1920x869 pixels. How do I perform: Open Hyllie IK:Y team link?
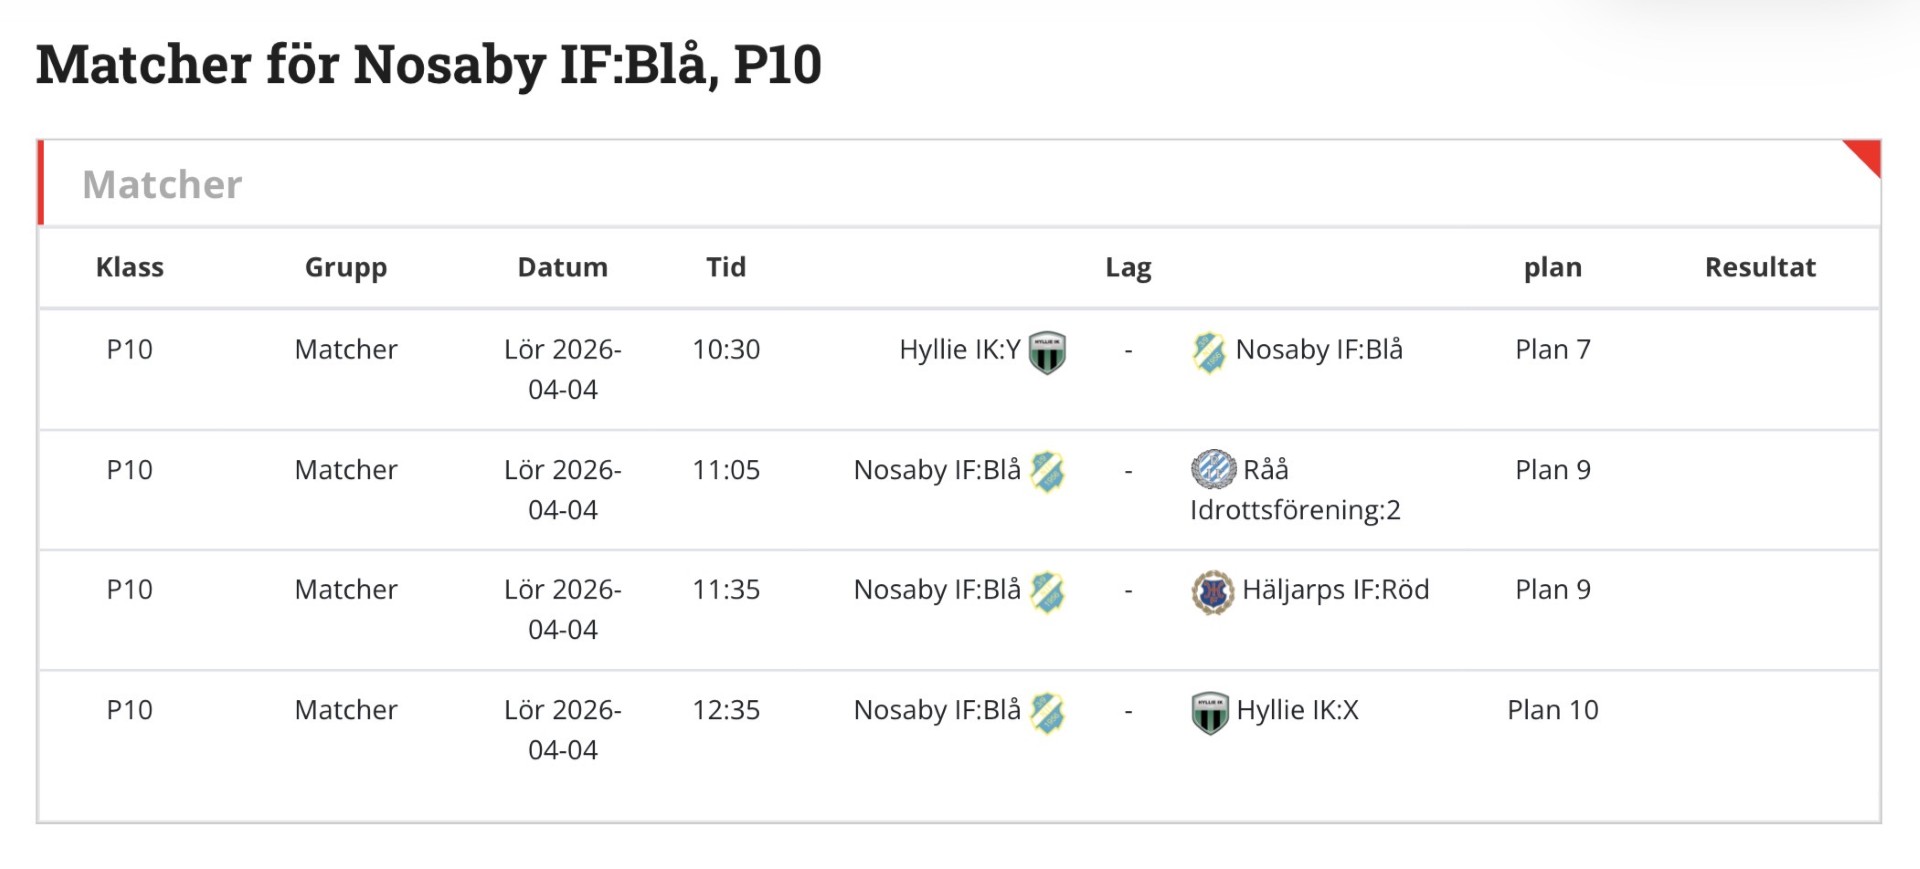coord(959,350)
